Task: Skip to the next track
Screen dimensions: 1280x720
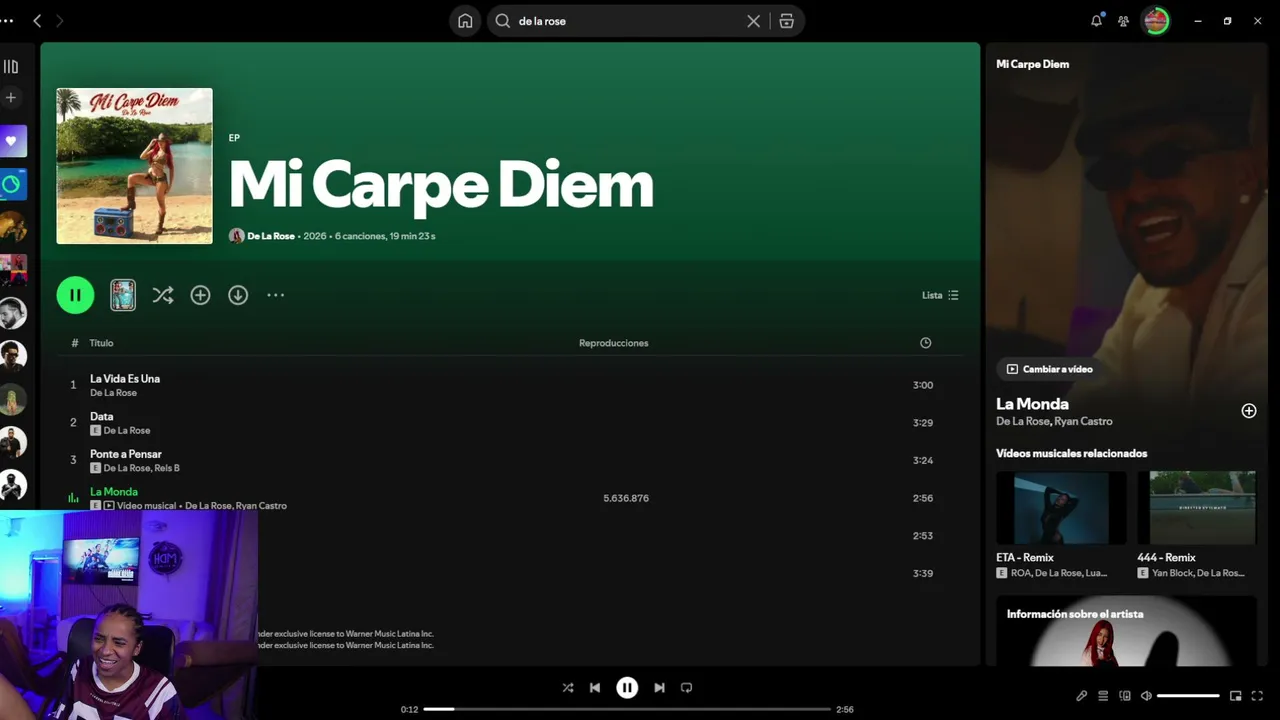Action: [659, 688]
